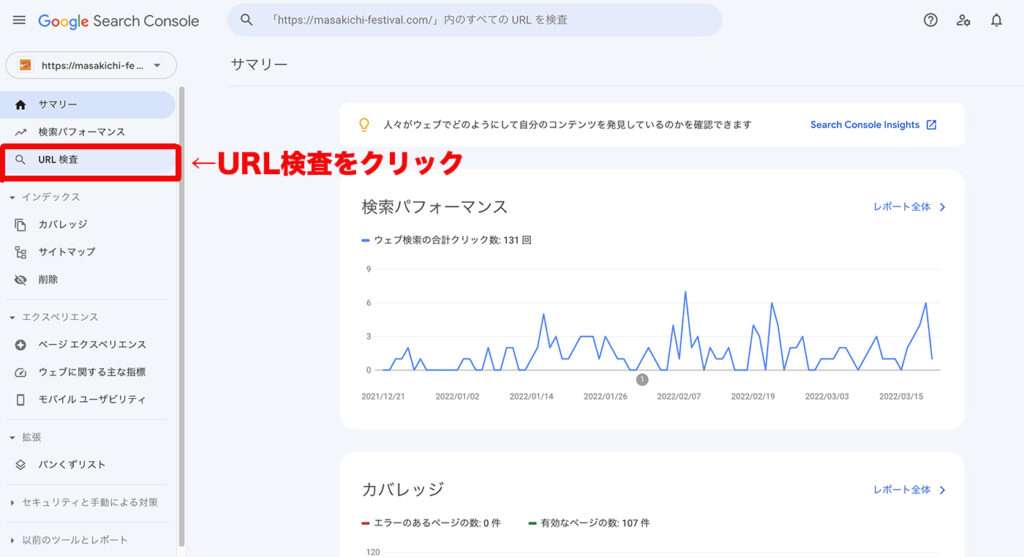
Task: Click the 2022/02/07 axis date label
Action: (679, 396)
